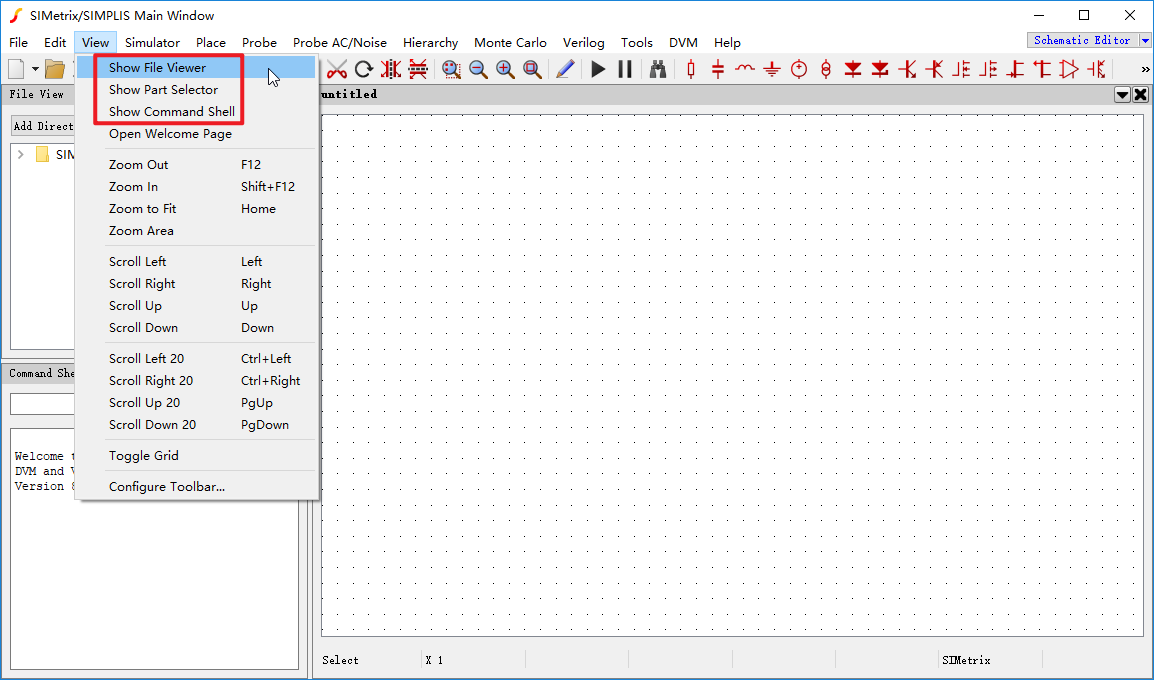The image size is (1154, 680).
Task: Expand the SIM folder tree node
Action: tap(21, 155)
